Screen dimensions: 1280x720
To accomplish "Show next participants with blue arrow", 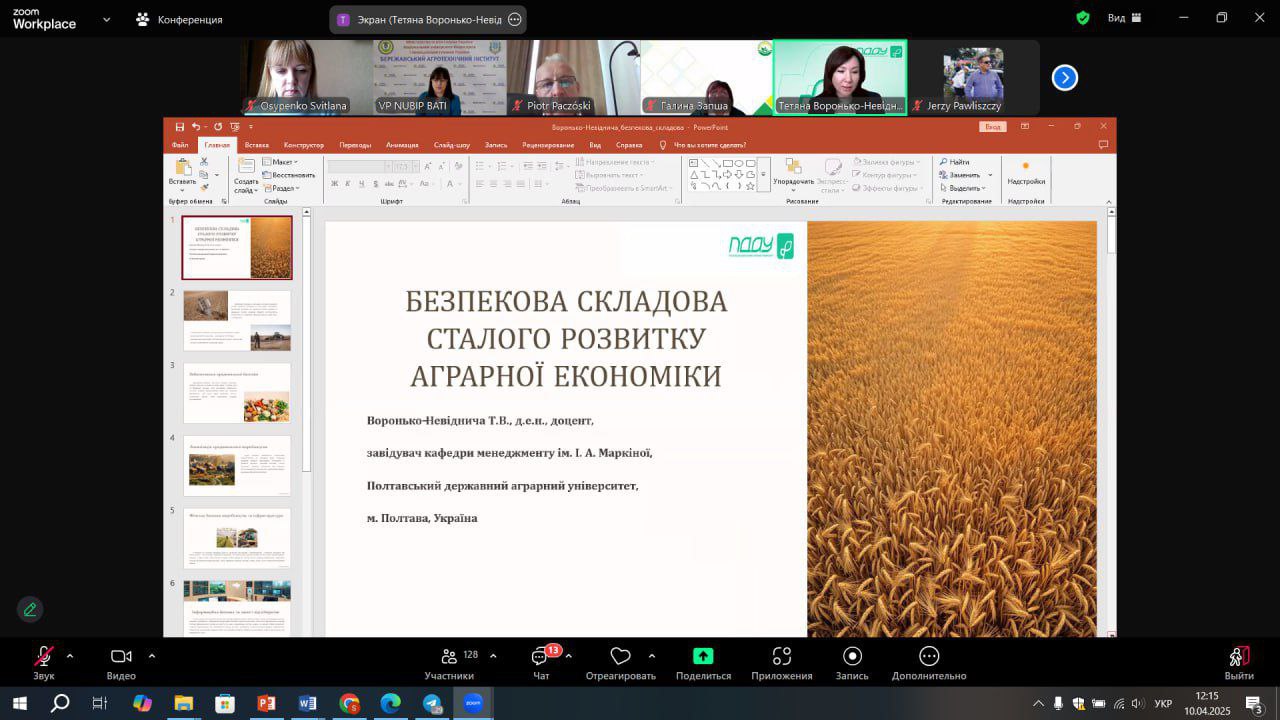I will (1065, 77).
